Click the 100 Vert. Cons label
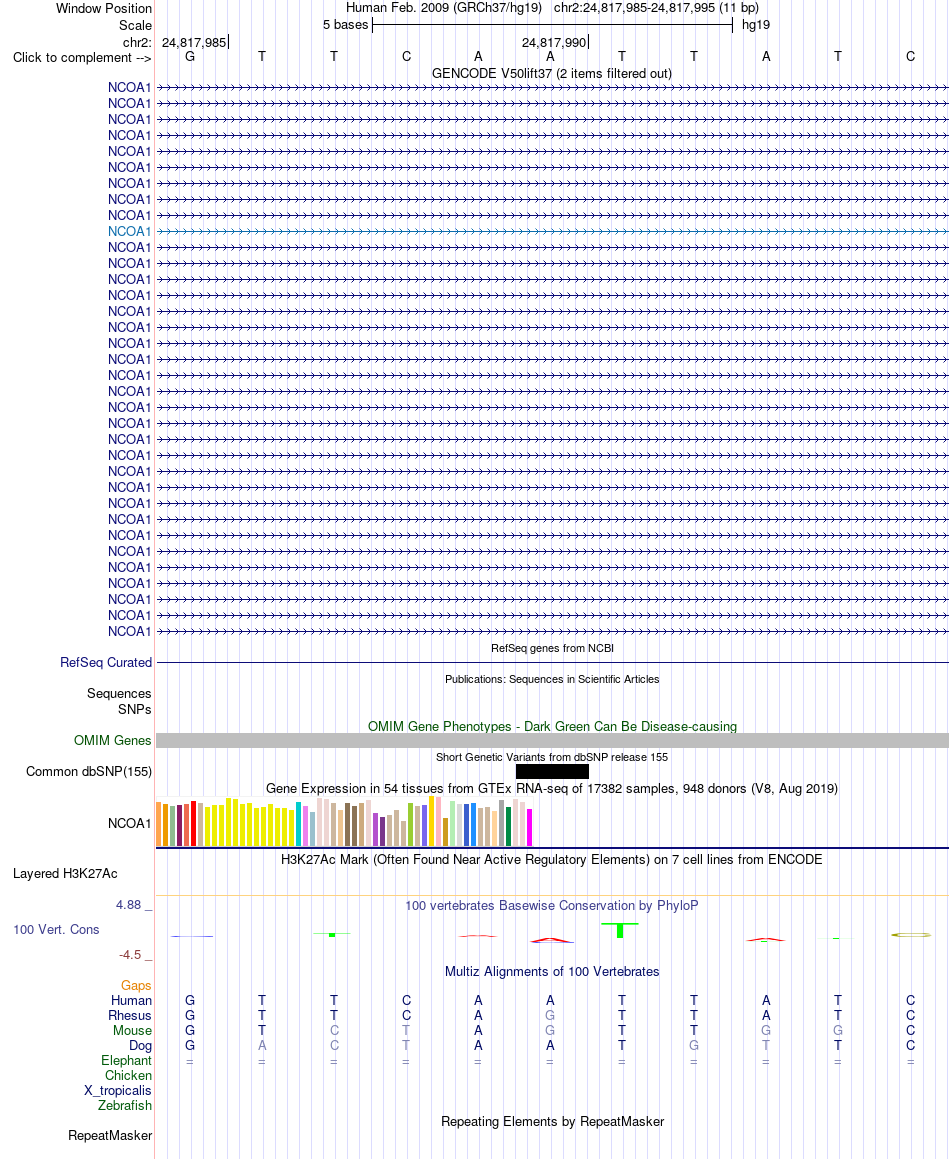Viewport: 950px width, 1159px height. tap(56, 929)
